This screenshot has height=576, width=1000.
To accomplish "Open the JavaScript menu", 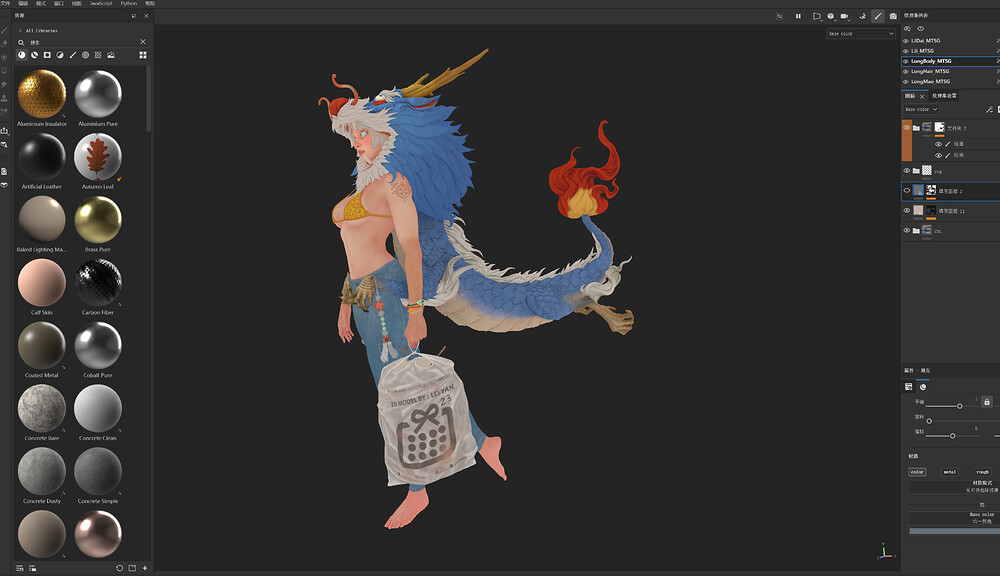I will point(101,3).
